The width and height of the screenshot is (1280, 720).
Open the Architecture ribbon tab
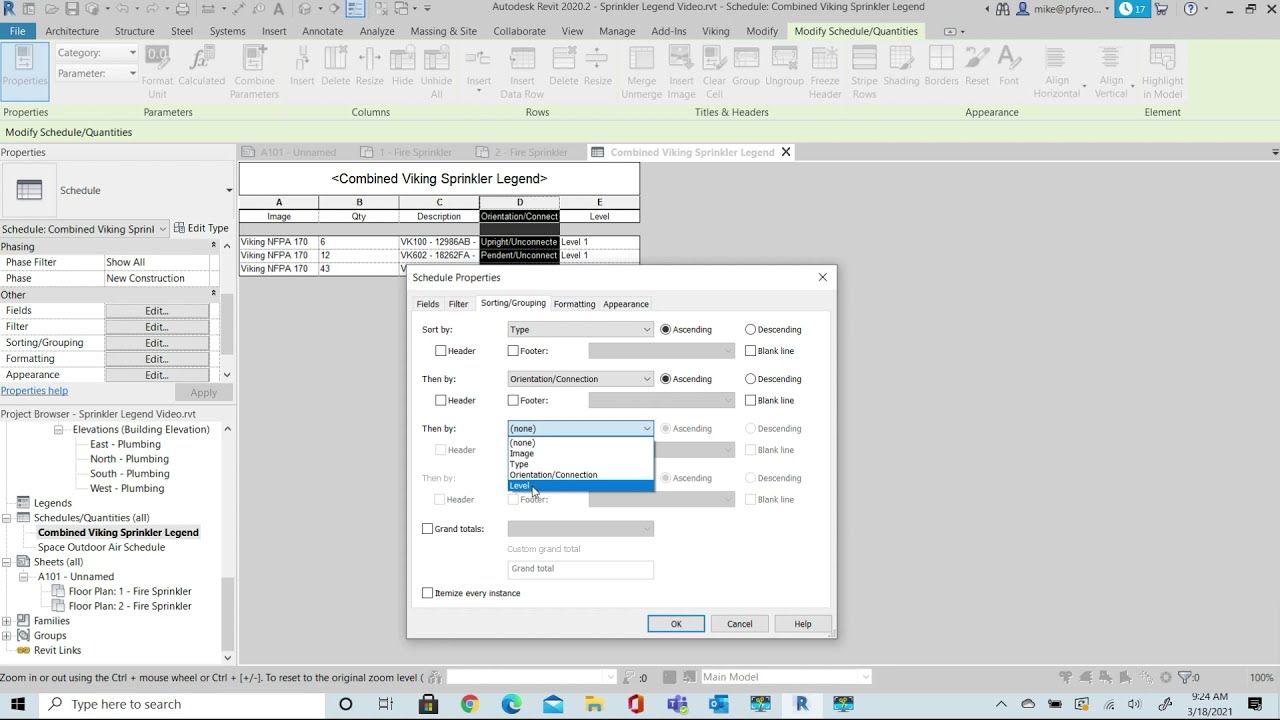click(x=72, y=31)
